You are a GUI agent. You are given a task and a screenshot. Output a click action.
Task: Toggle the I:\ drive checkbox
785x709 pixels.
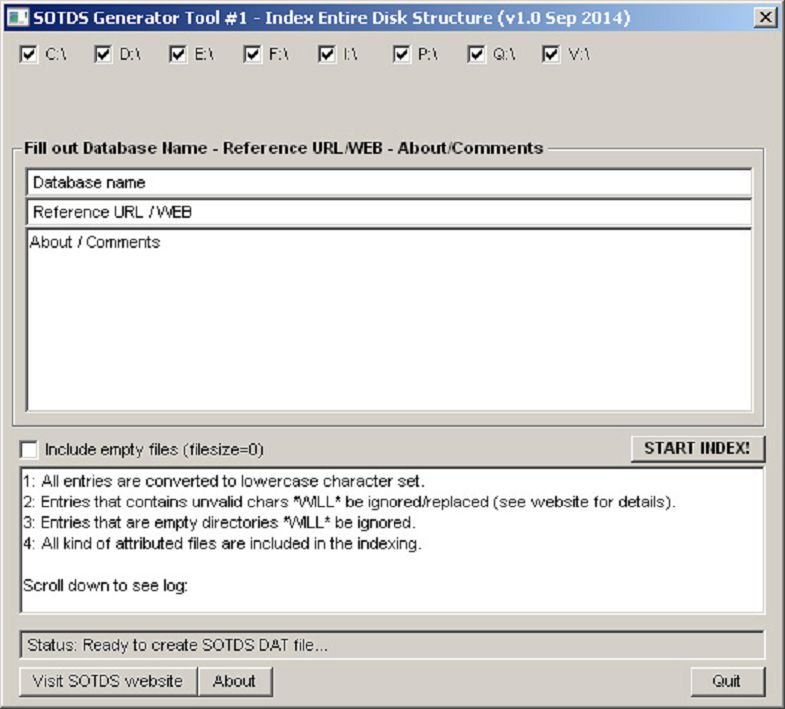point(327,55)
